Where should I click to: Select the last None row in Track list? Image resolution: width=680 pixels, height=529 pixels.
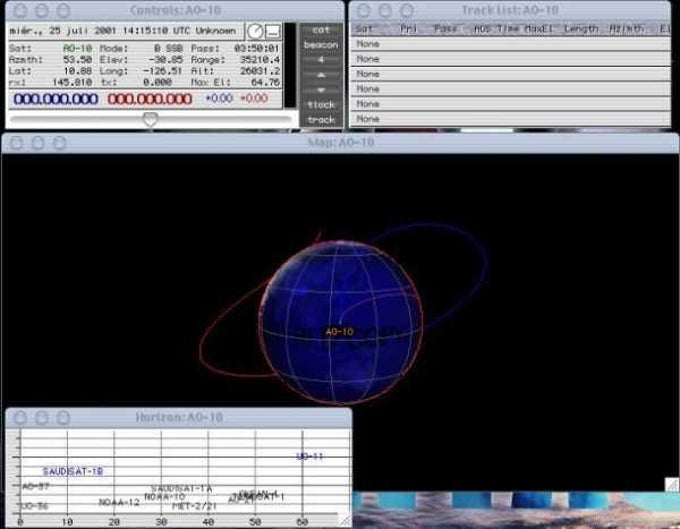[510, 119]
